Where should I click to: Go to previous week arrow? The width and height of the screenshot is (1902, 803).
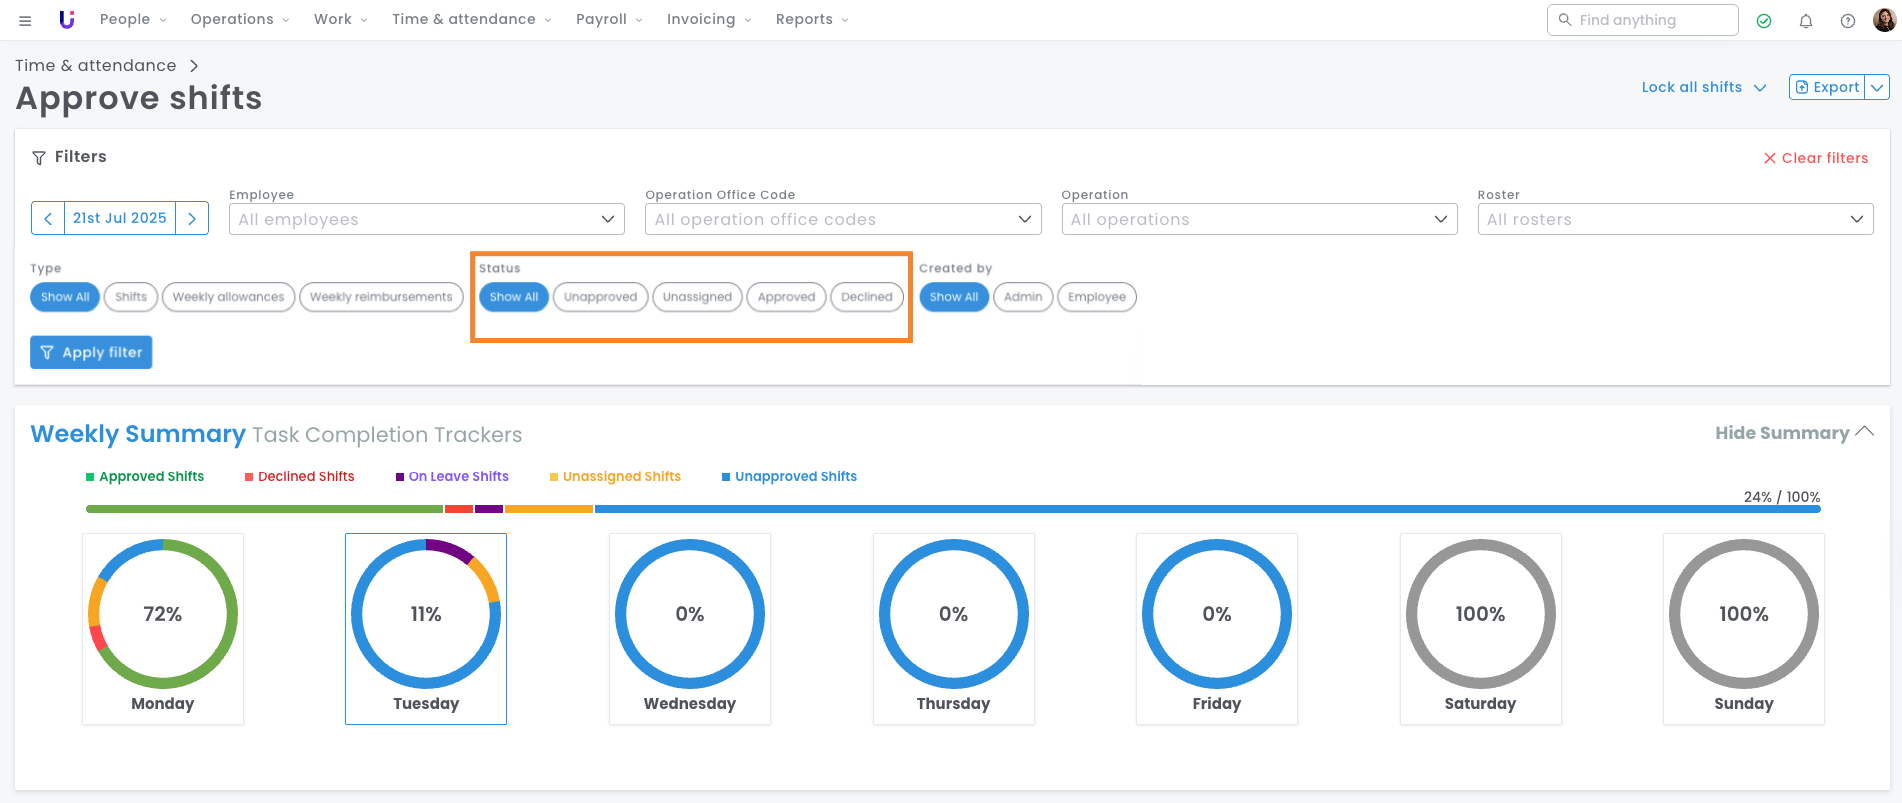[48, 218]
